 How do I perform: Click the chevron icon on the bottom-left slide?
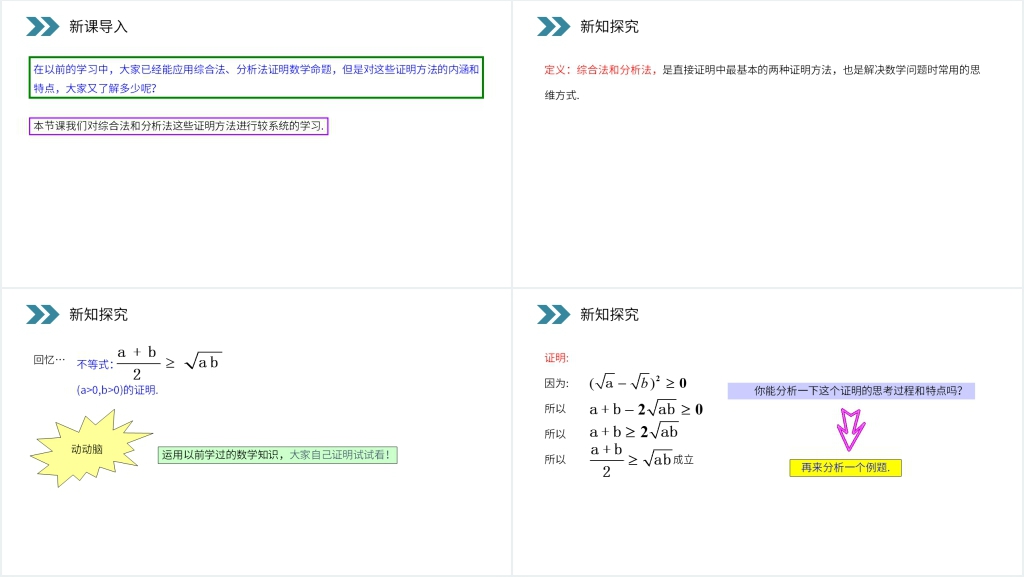click(x=42, y=315)
